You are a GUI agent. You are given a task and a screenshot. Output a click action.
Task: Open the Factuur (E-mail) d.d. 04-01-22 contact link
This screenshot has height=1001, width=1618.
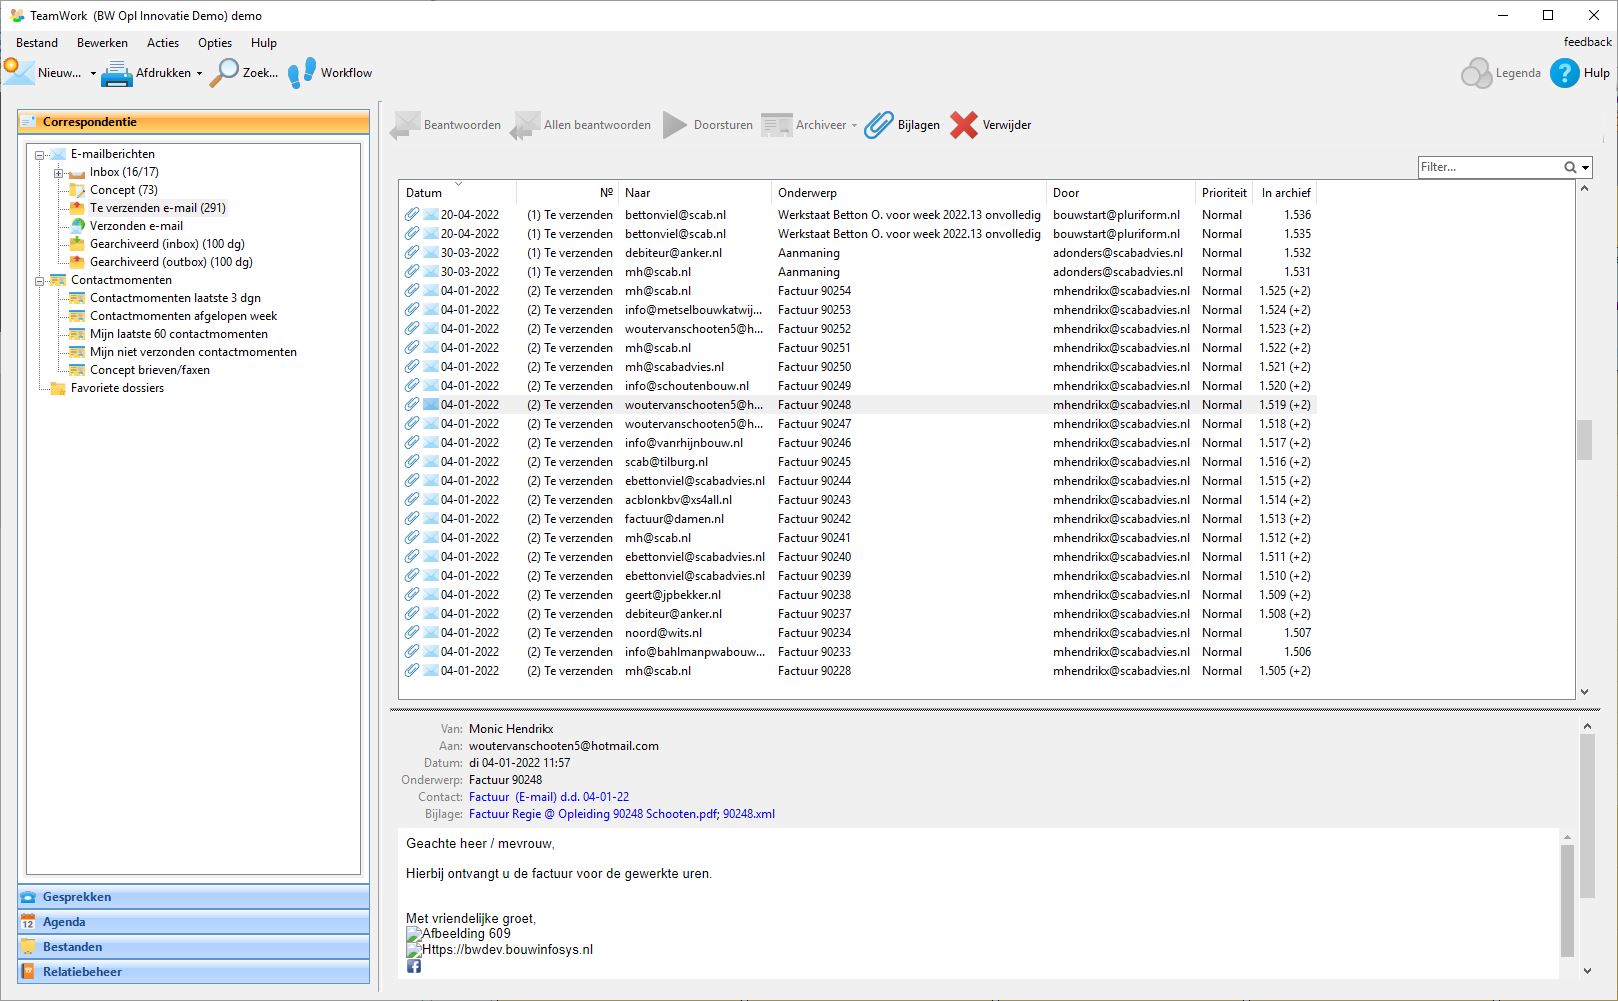pyautogui.click(x=548, y=797)
